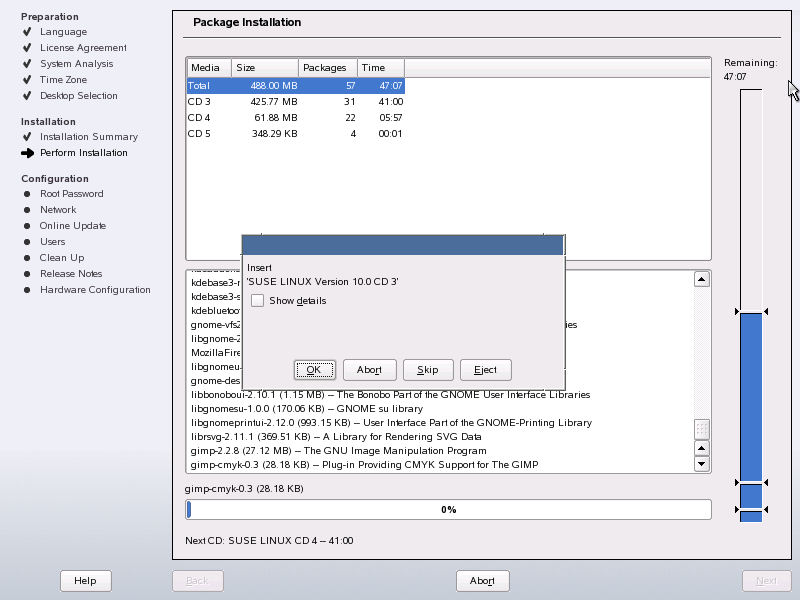Click the Hardware Configuration step label
The height and width of the screenshot is (600, 800).
[95, 290]
